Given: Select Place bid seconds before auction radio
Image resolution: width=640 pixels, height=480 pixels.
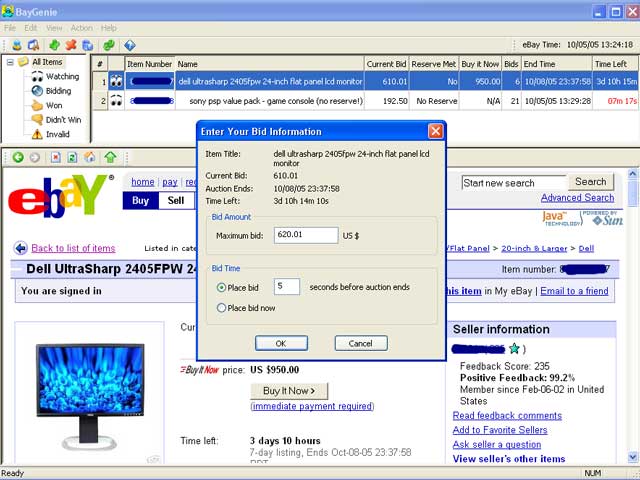Looking at the screenshot, I should [x=221, y=288].
